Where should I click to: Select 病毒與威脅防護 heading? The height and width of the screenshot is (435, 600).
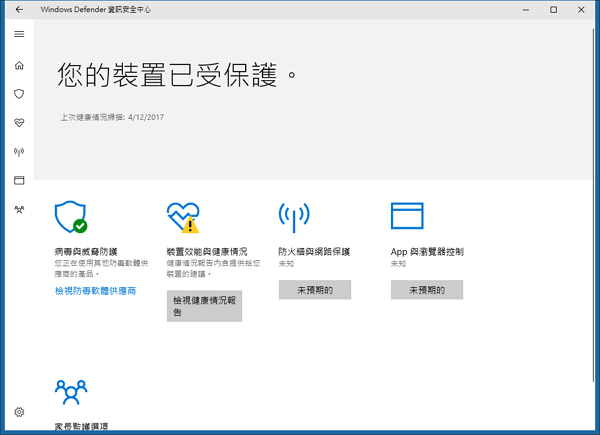pos(86,252)
